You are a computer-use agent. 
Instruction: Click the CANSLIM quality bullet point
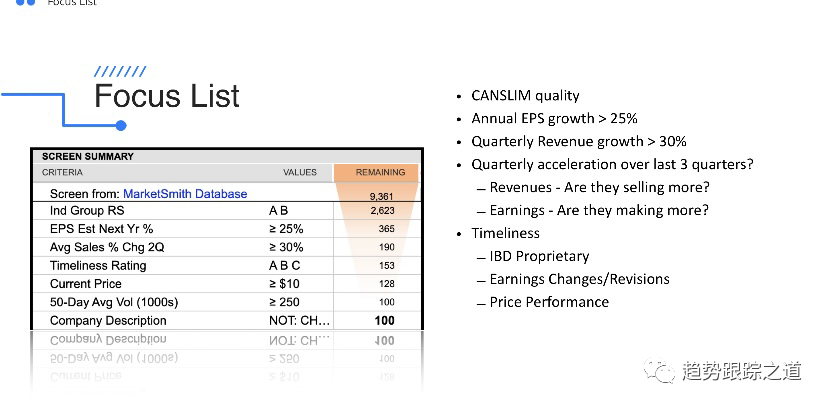tap(525, 96)
